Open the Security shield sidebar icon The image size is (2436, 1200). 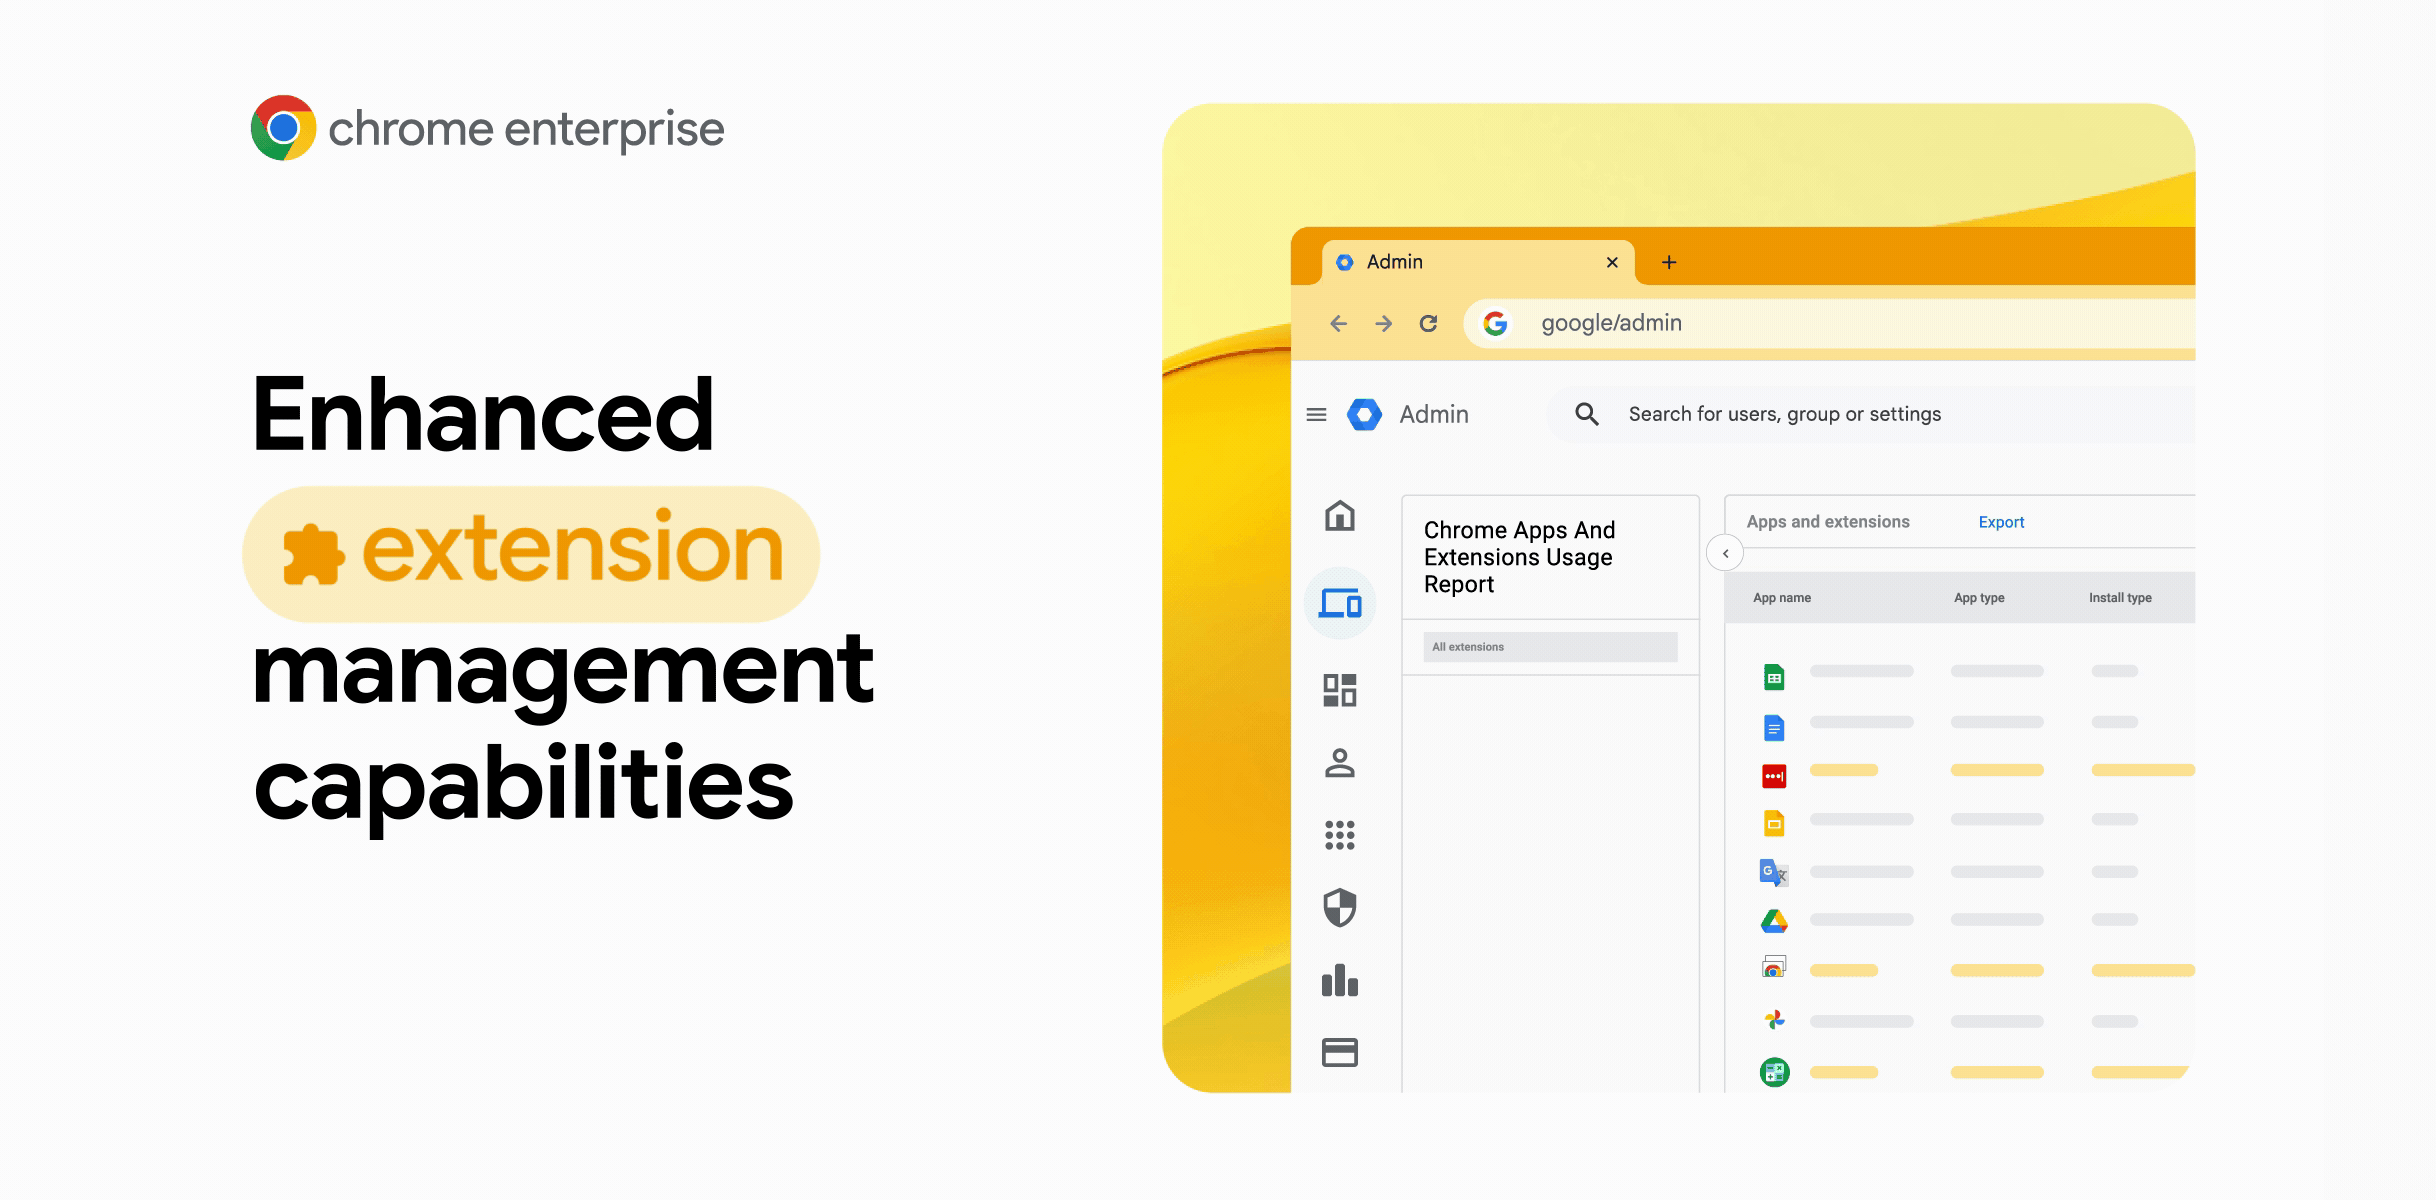point(1339,908)
